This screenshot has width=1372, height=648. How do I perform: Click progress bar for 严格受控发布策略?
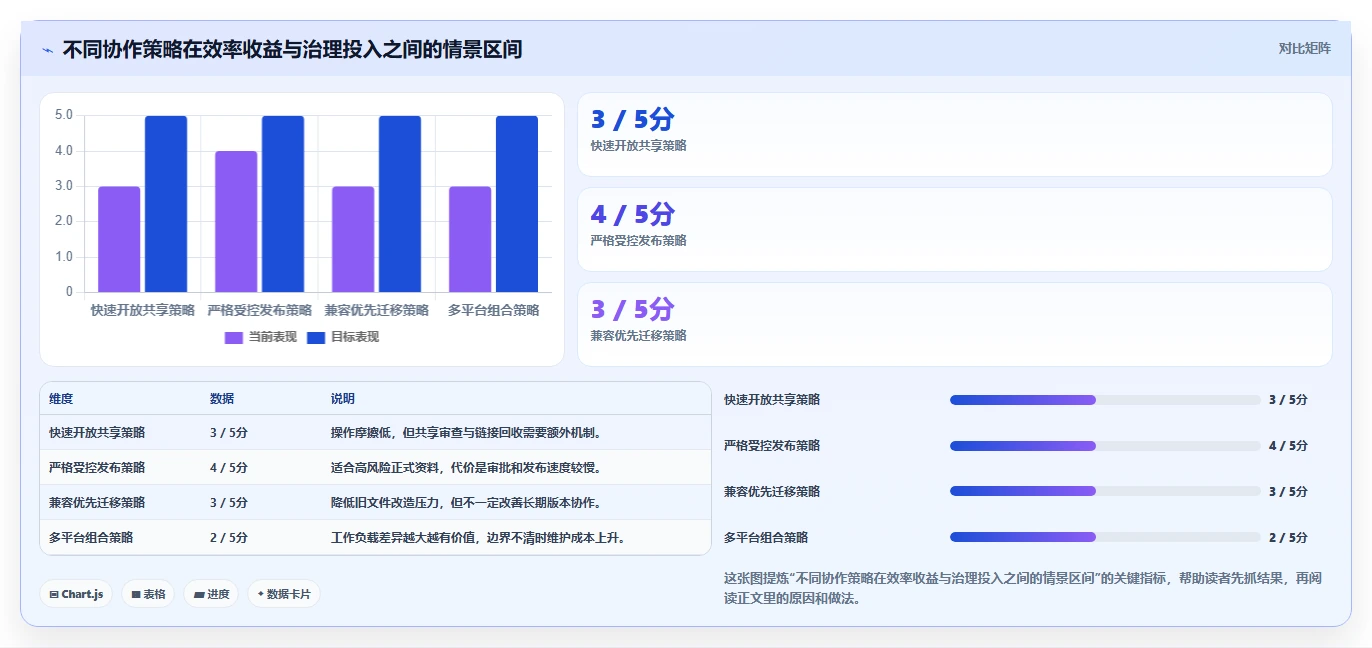click(x=1105, y=446)
